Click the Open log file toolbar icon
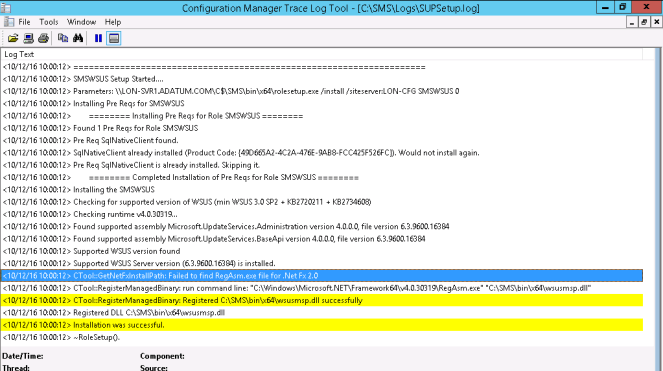This screenshot has width=663, height=371. coord(13,38)
